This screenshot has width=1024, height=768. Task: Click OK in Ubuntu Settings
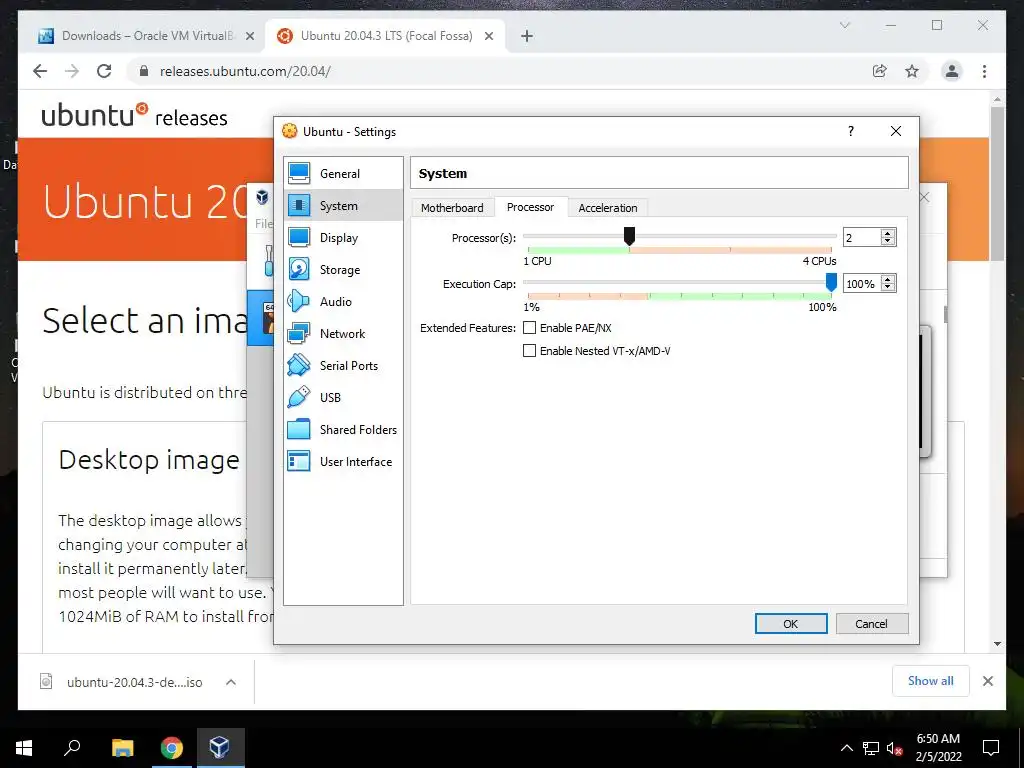(x=791, y=624)
